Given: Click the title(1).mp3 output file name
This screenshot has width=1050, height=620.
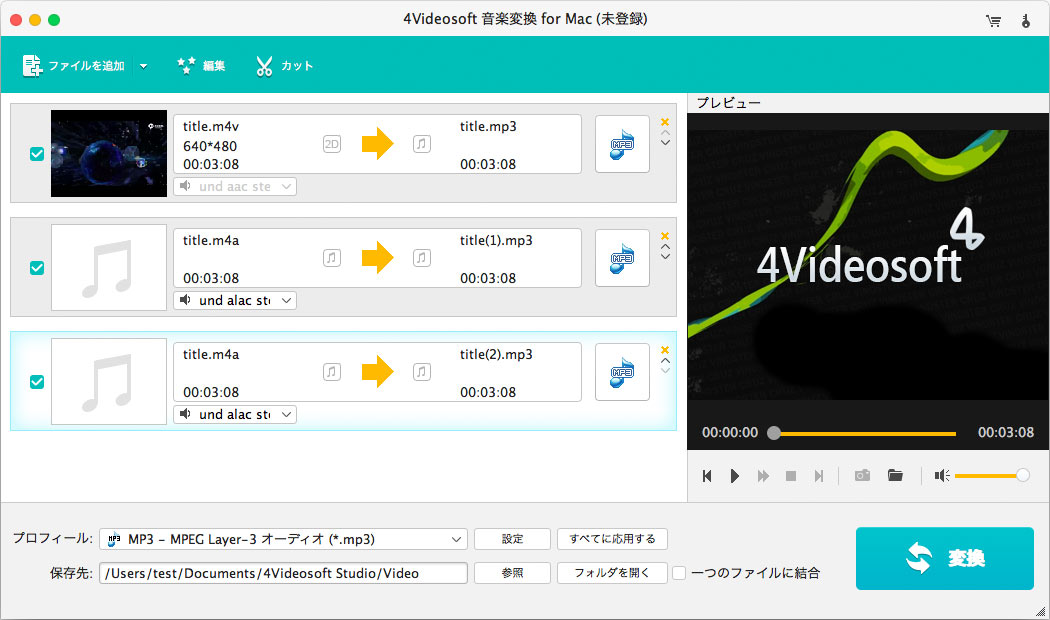Looking at the screenshot, I should [496, 240].
